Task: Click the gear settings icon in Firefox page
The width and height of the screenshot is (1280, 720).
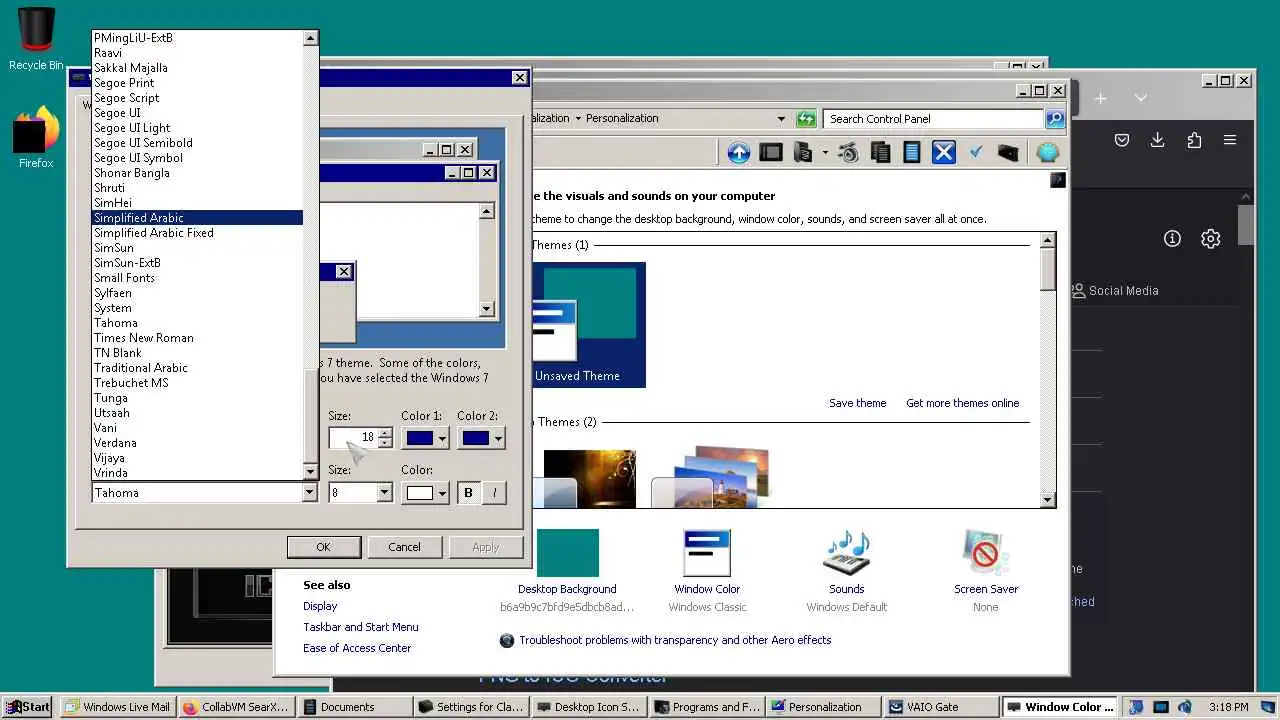Action: click(1211, 239)
